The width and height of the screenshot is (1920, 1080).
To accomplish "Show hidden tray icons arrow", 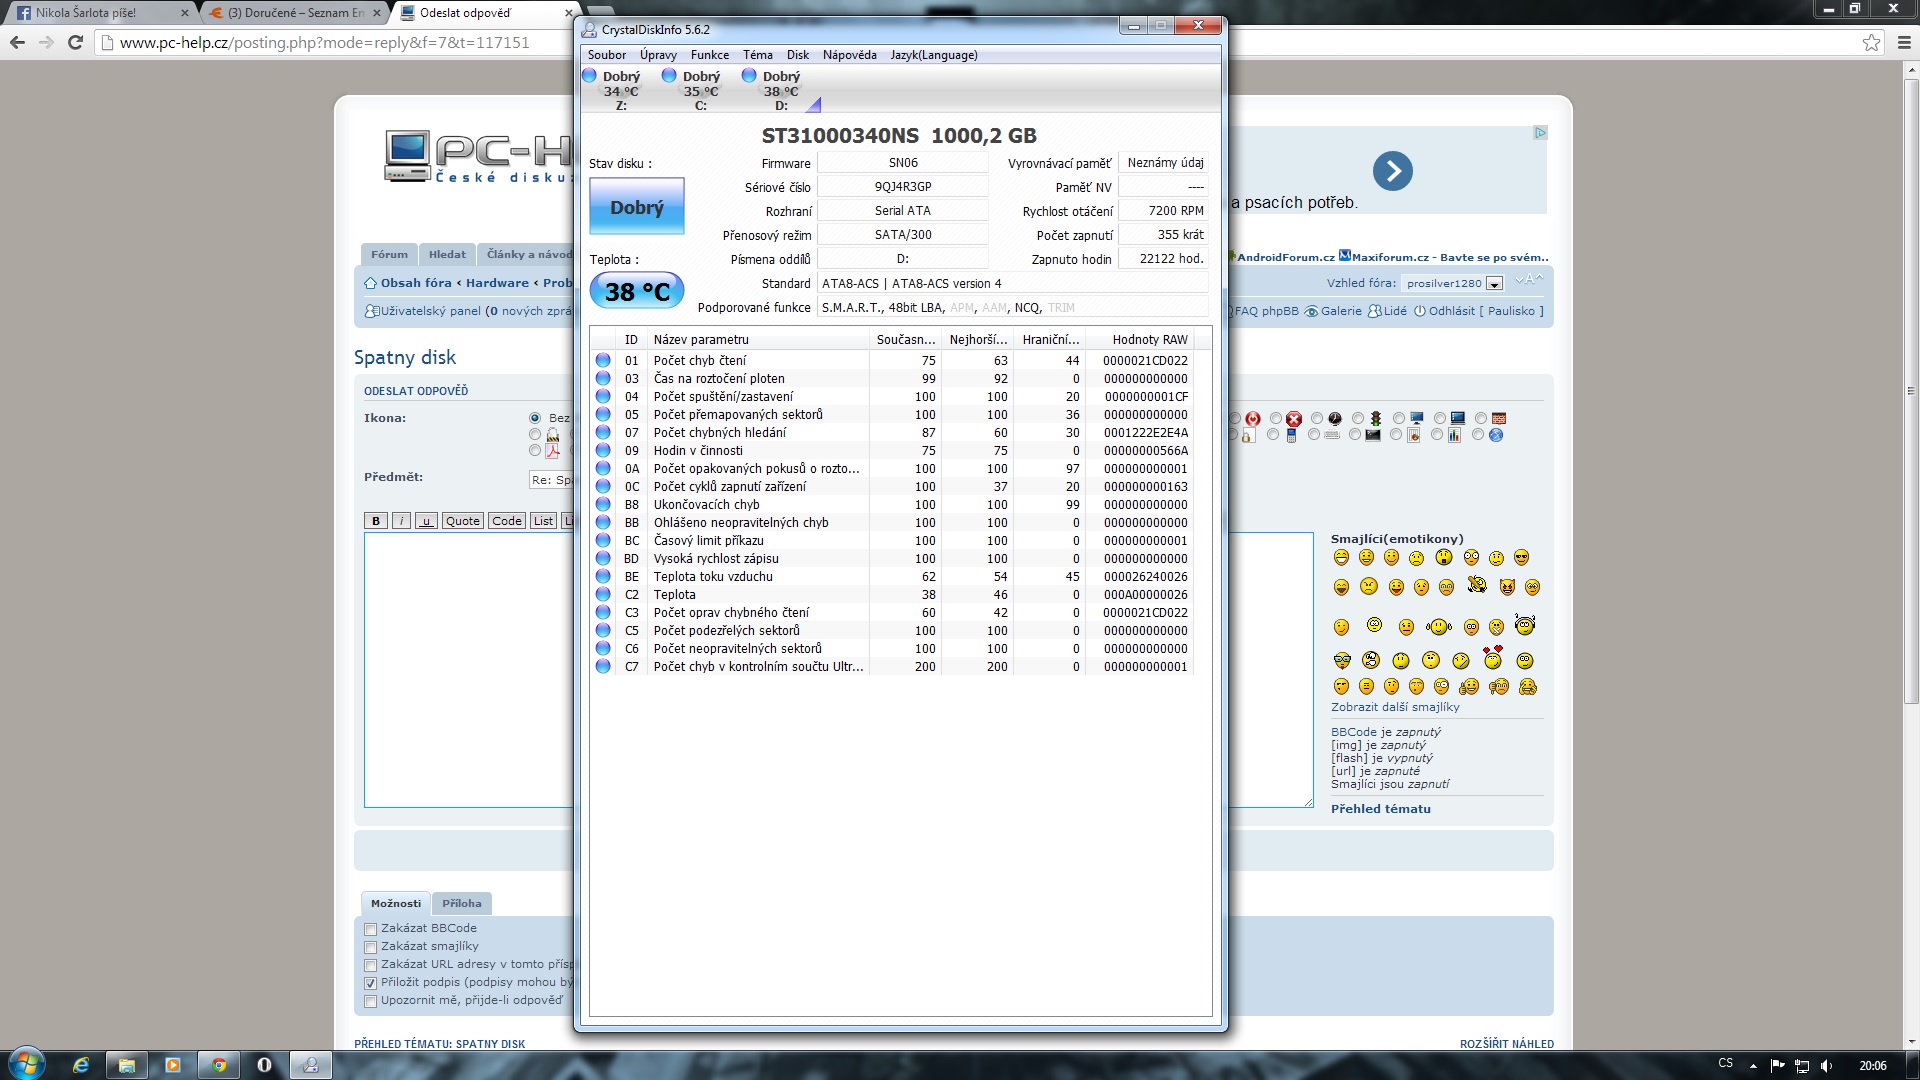I will (x=1752, y=1066).
